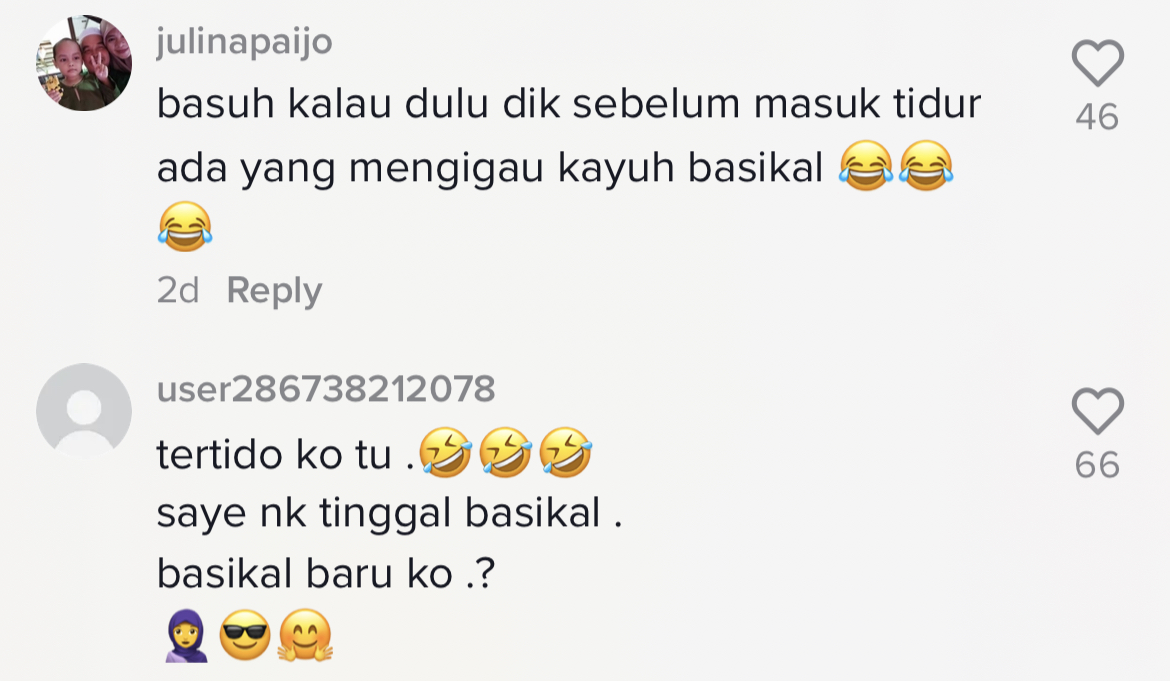Click the laughing emojis after "kayuh basikal"
1170x681 pixels.
tap(896, 167)
